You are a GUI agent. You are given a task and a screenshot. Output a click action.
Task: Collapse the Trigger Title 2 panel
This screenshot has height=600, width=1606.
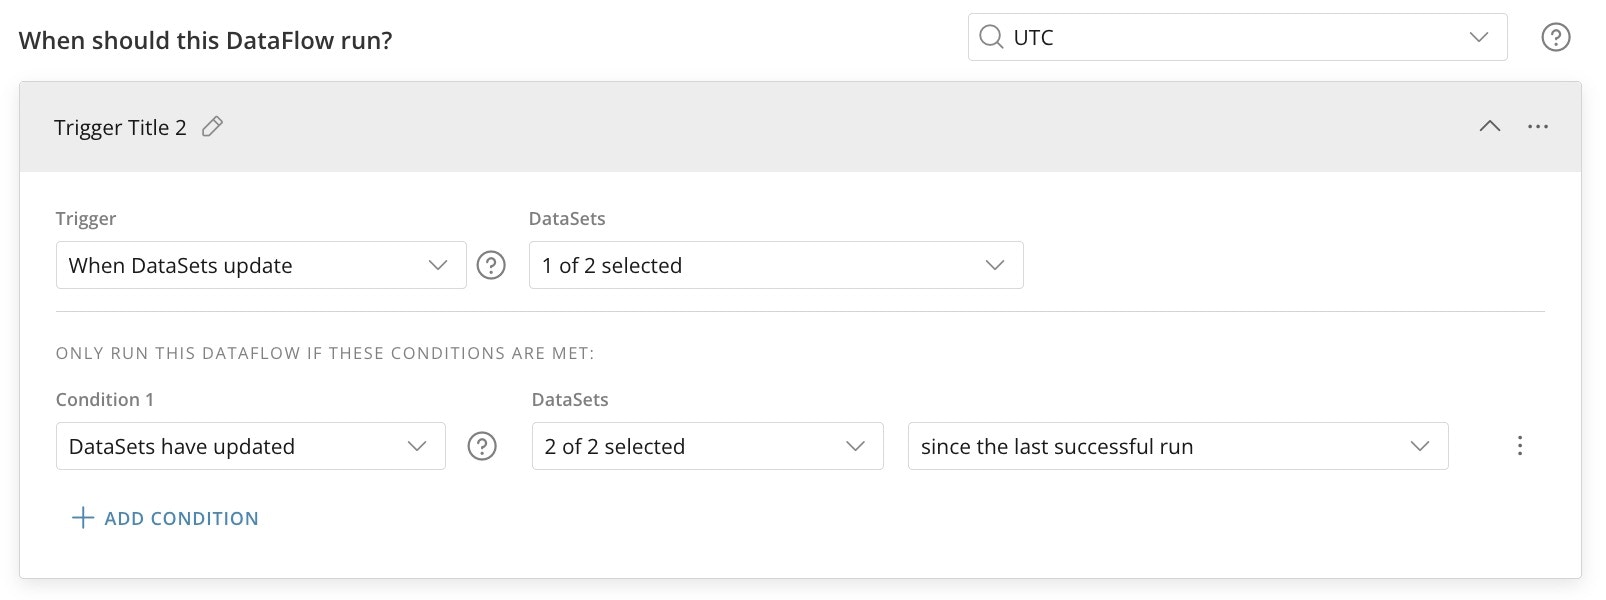(x=1490, y=127)
